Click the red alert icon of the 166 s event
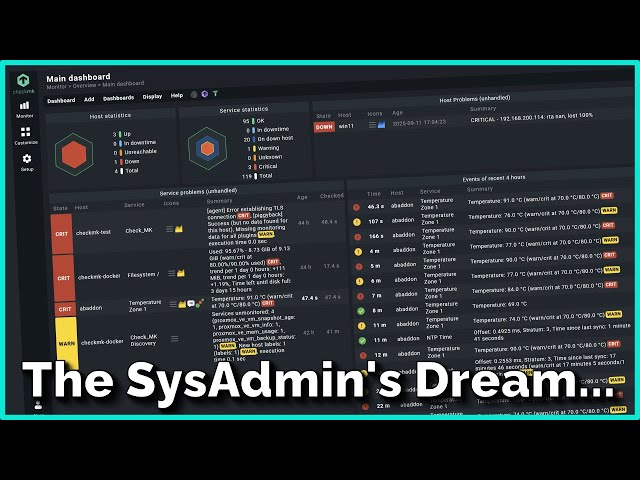The width and height of the screenshot is (640, 480). click(358, 237)
